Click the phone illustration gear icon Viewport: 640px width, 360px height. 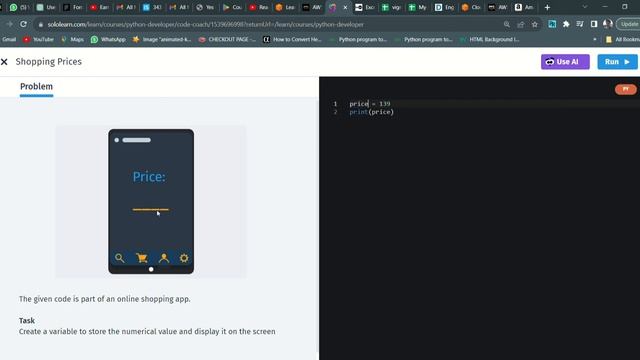pyautogui.click(x=184, y=258)
